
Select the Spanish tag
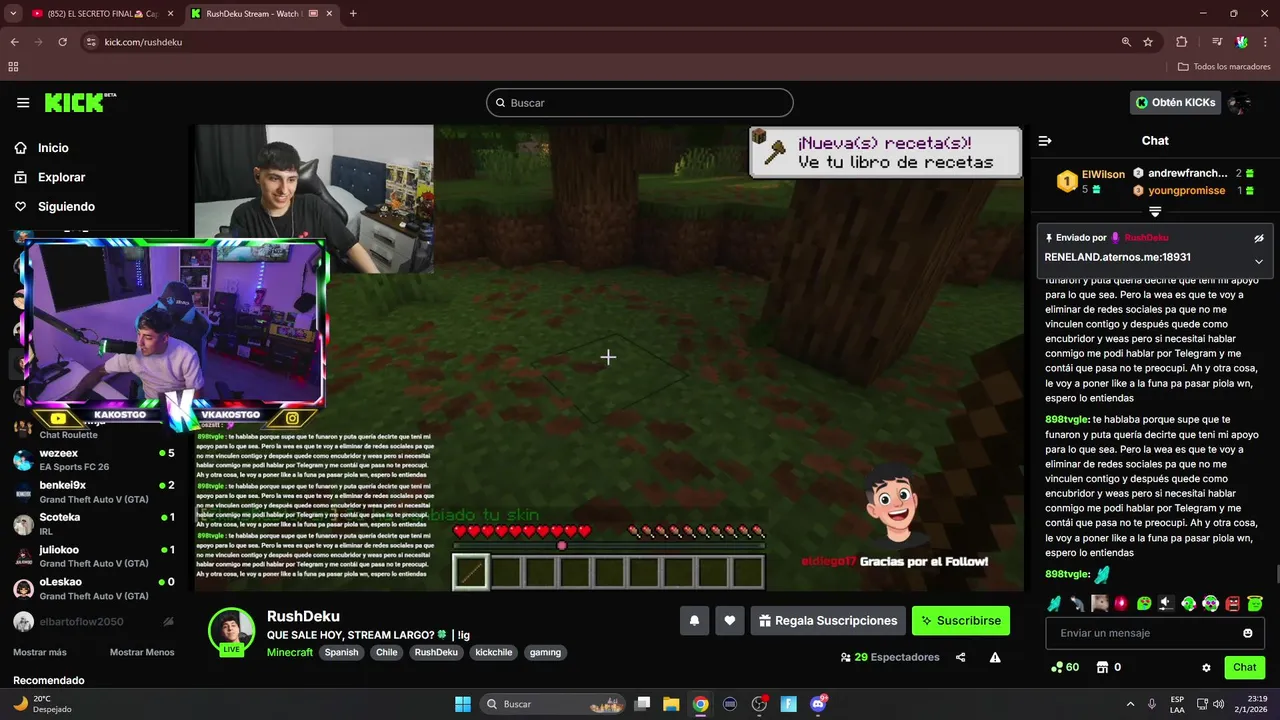pyautogui.click(x=341, y=652)
